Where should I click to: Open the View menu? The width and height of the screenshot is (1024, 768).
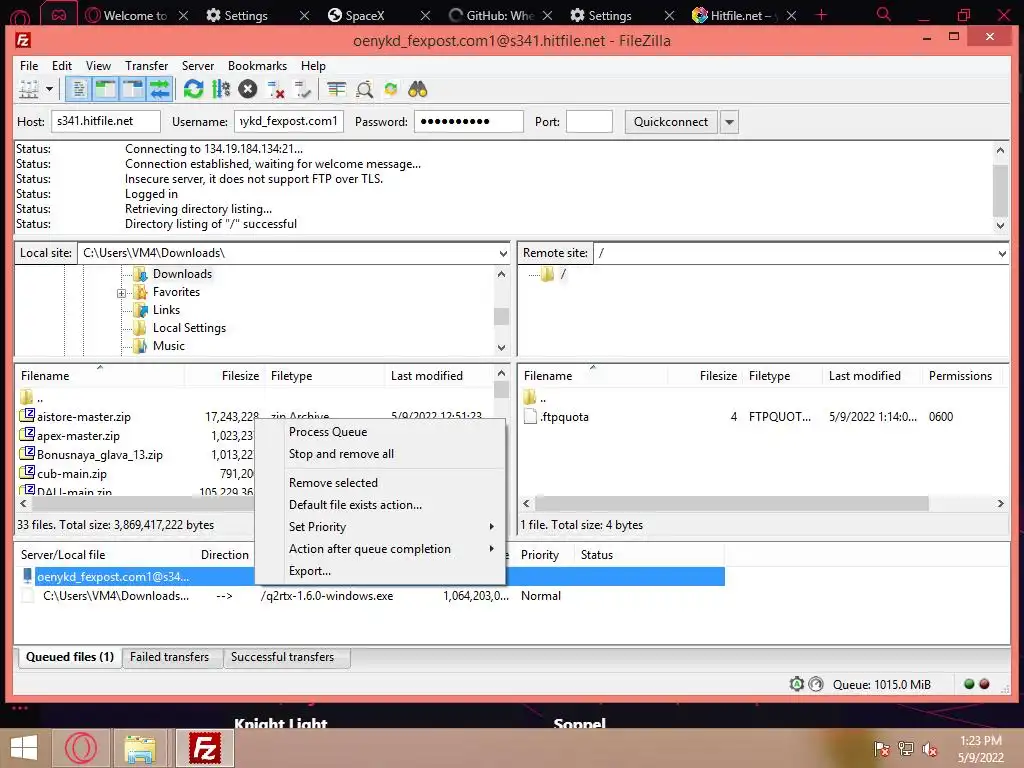(x=98, y=65)
